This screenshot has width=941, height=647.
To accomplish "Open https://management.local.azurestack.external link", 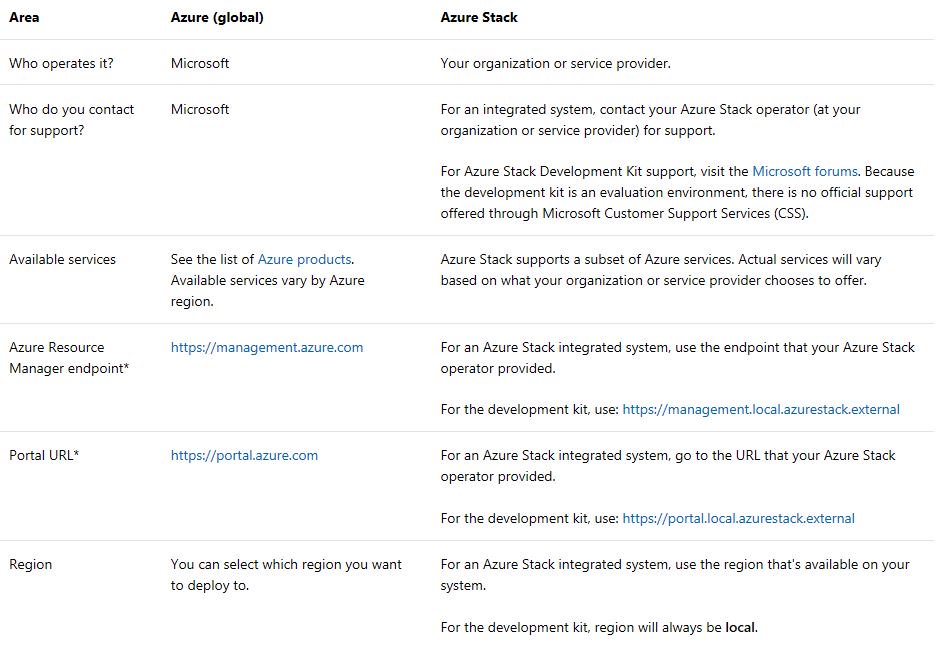I will click(761, 409).
